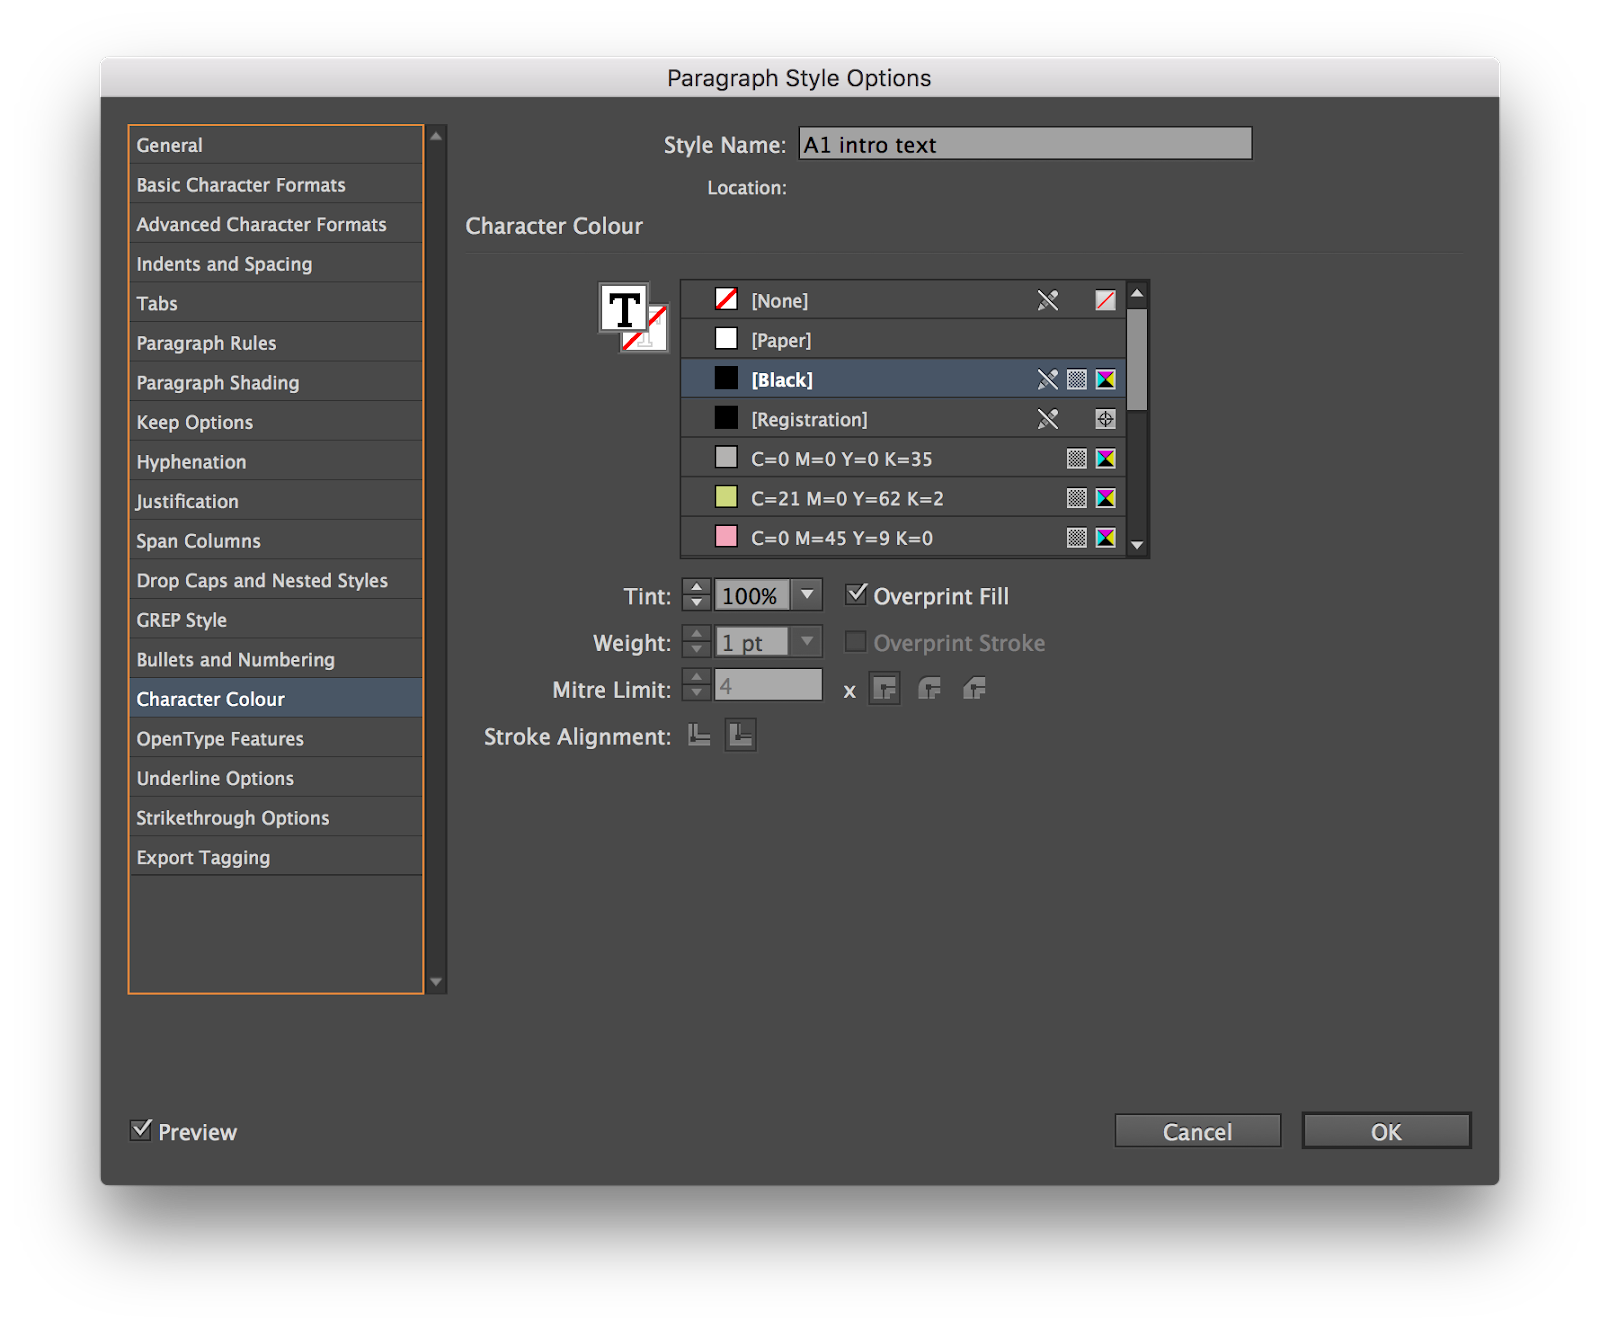Screen dimensions: 1600x1329
Task: Set stroke alignment to center icon
Action: click(699, 736)
